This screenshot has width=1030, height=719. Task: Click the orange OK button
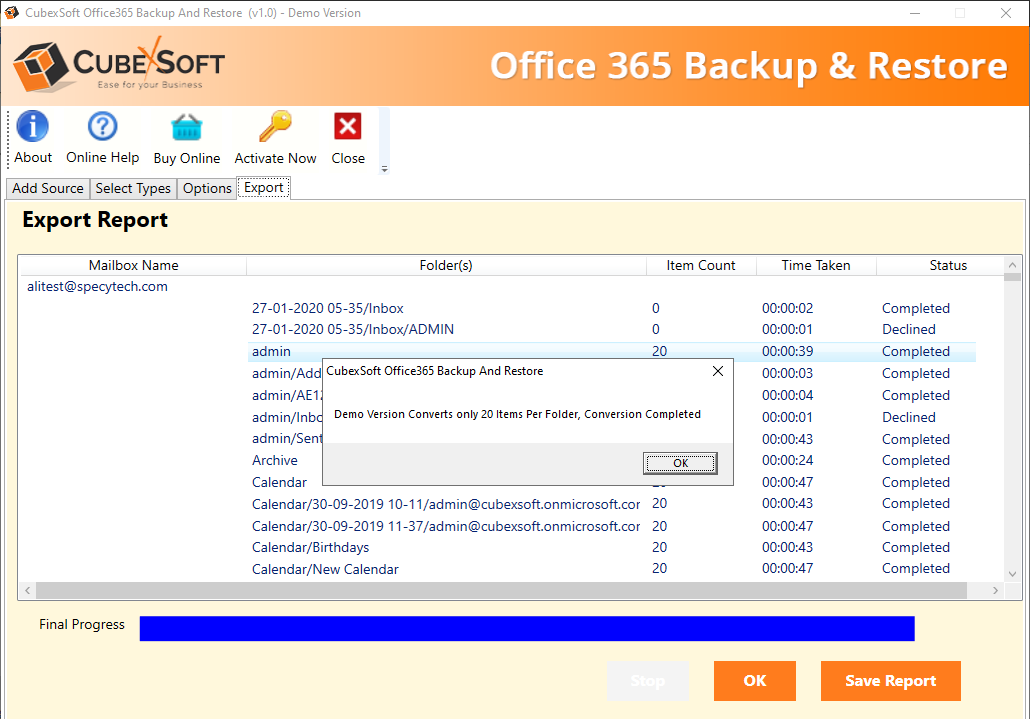pos(755,681)
